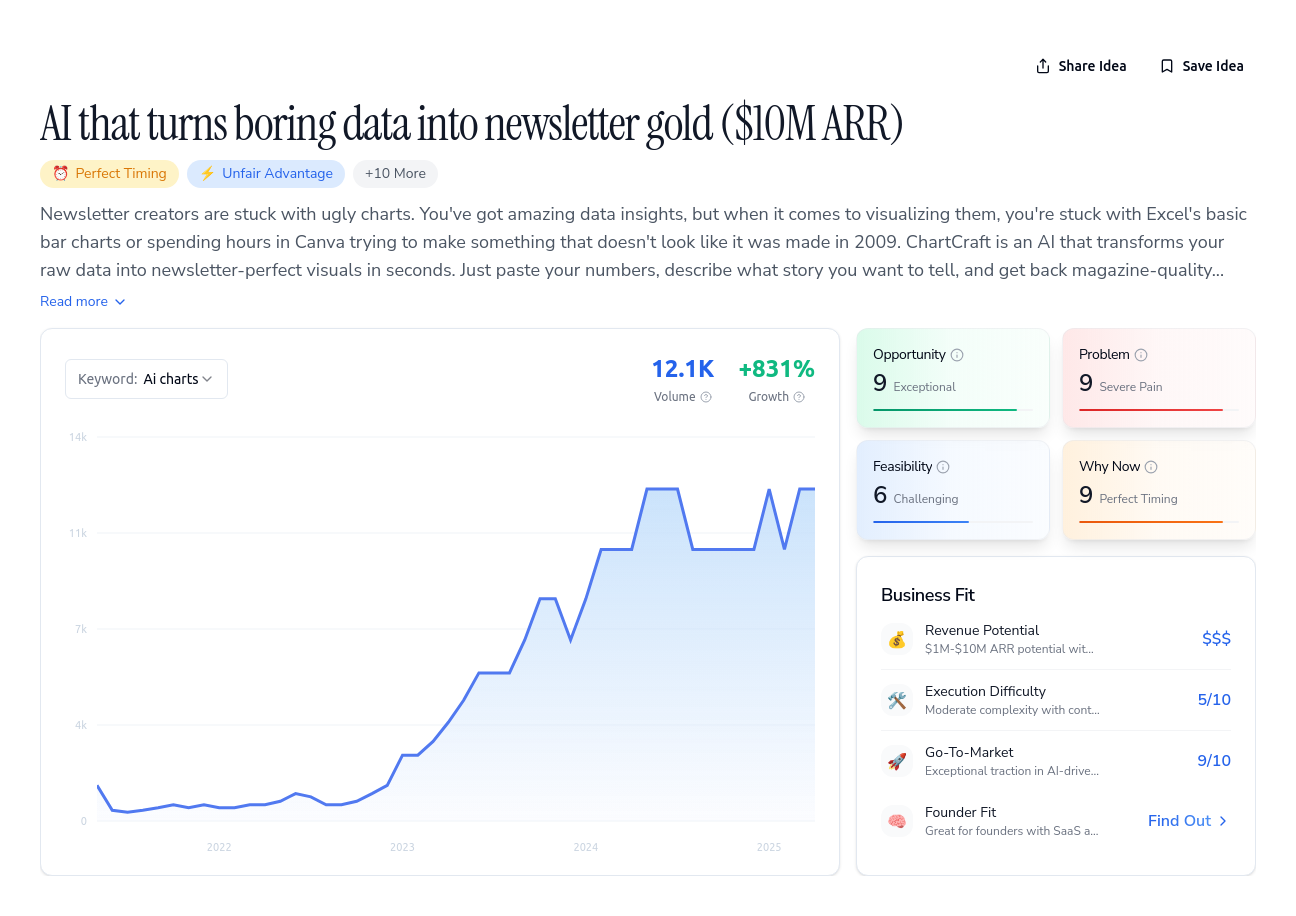1296x916 pixels.
Task: Click the 2025 label on chart axis
Action: click(x=769, y=847)
